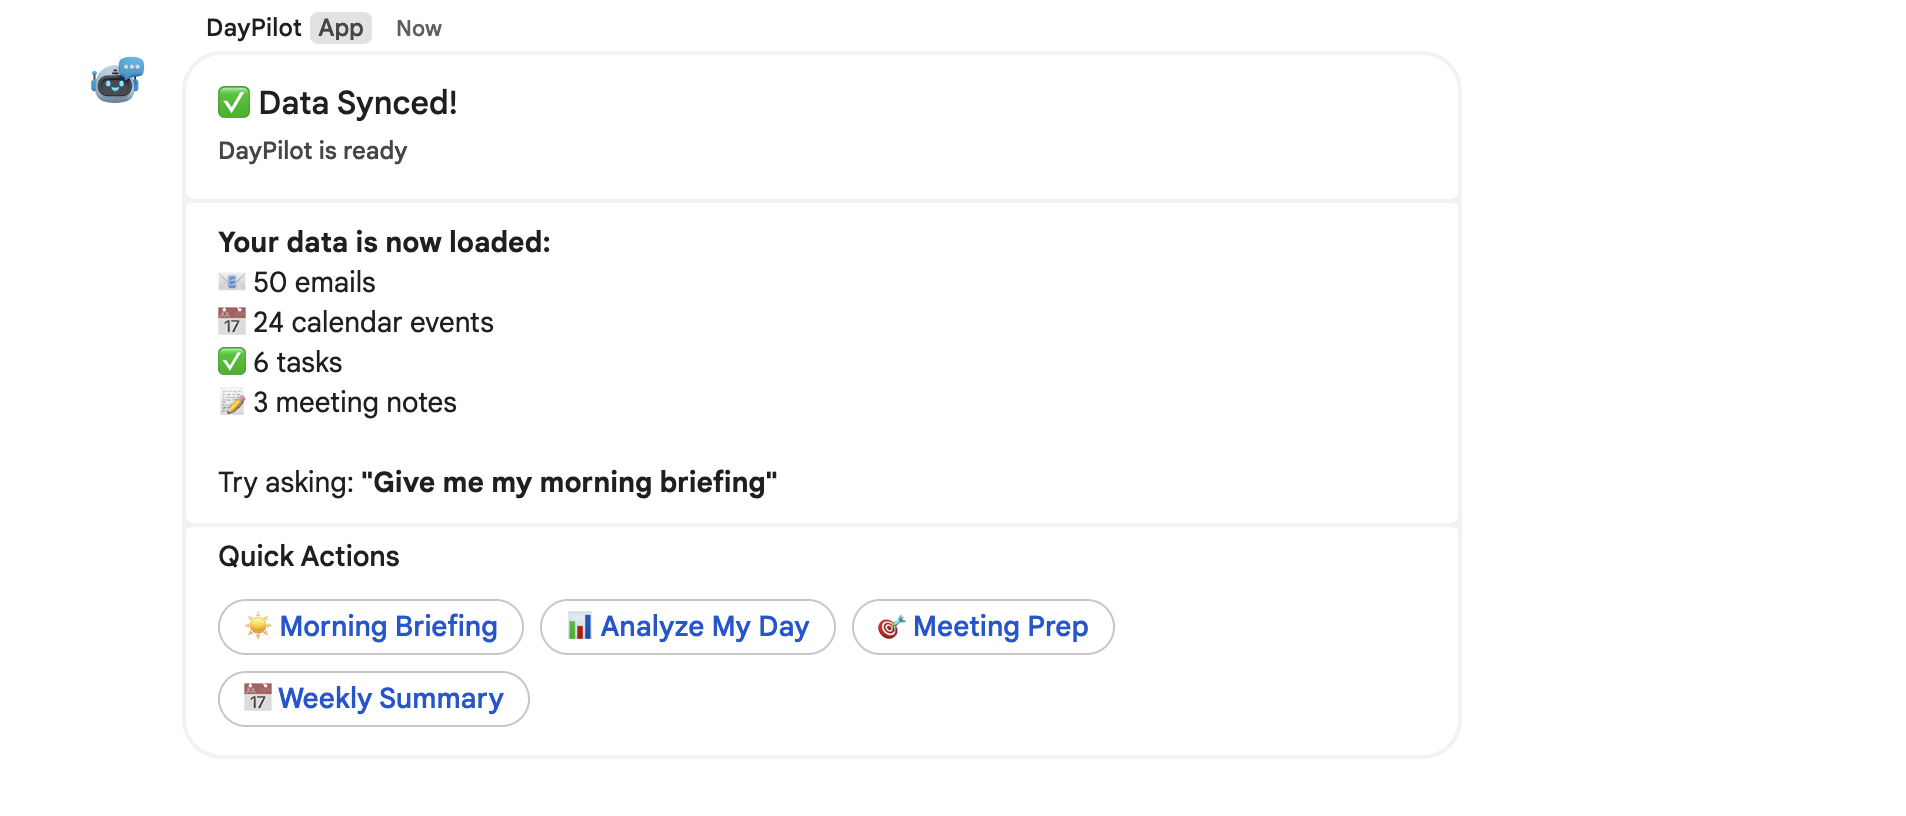The image size is (1906, 816).
Task: Click the green checkmark beside Data Synced
Action: tap(234, 102)
